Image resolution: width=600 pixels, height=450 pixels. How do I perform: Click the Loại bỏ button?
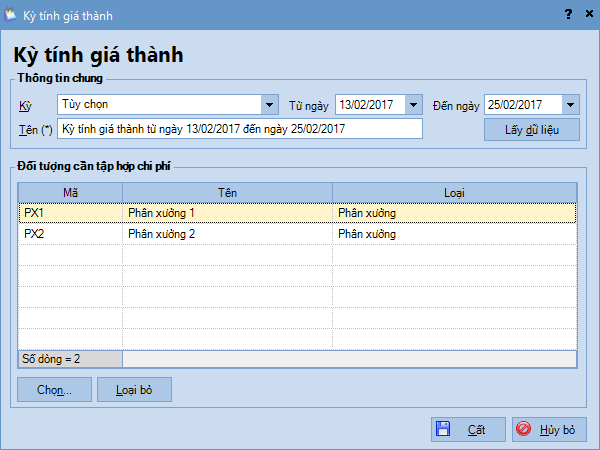[134, 389]
